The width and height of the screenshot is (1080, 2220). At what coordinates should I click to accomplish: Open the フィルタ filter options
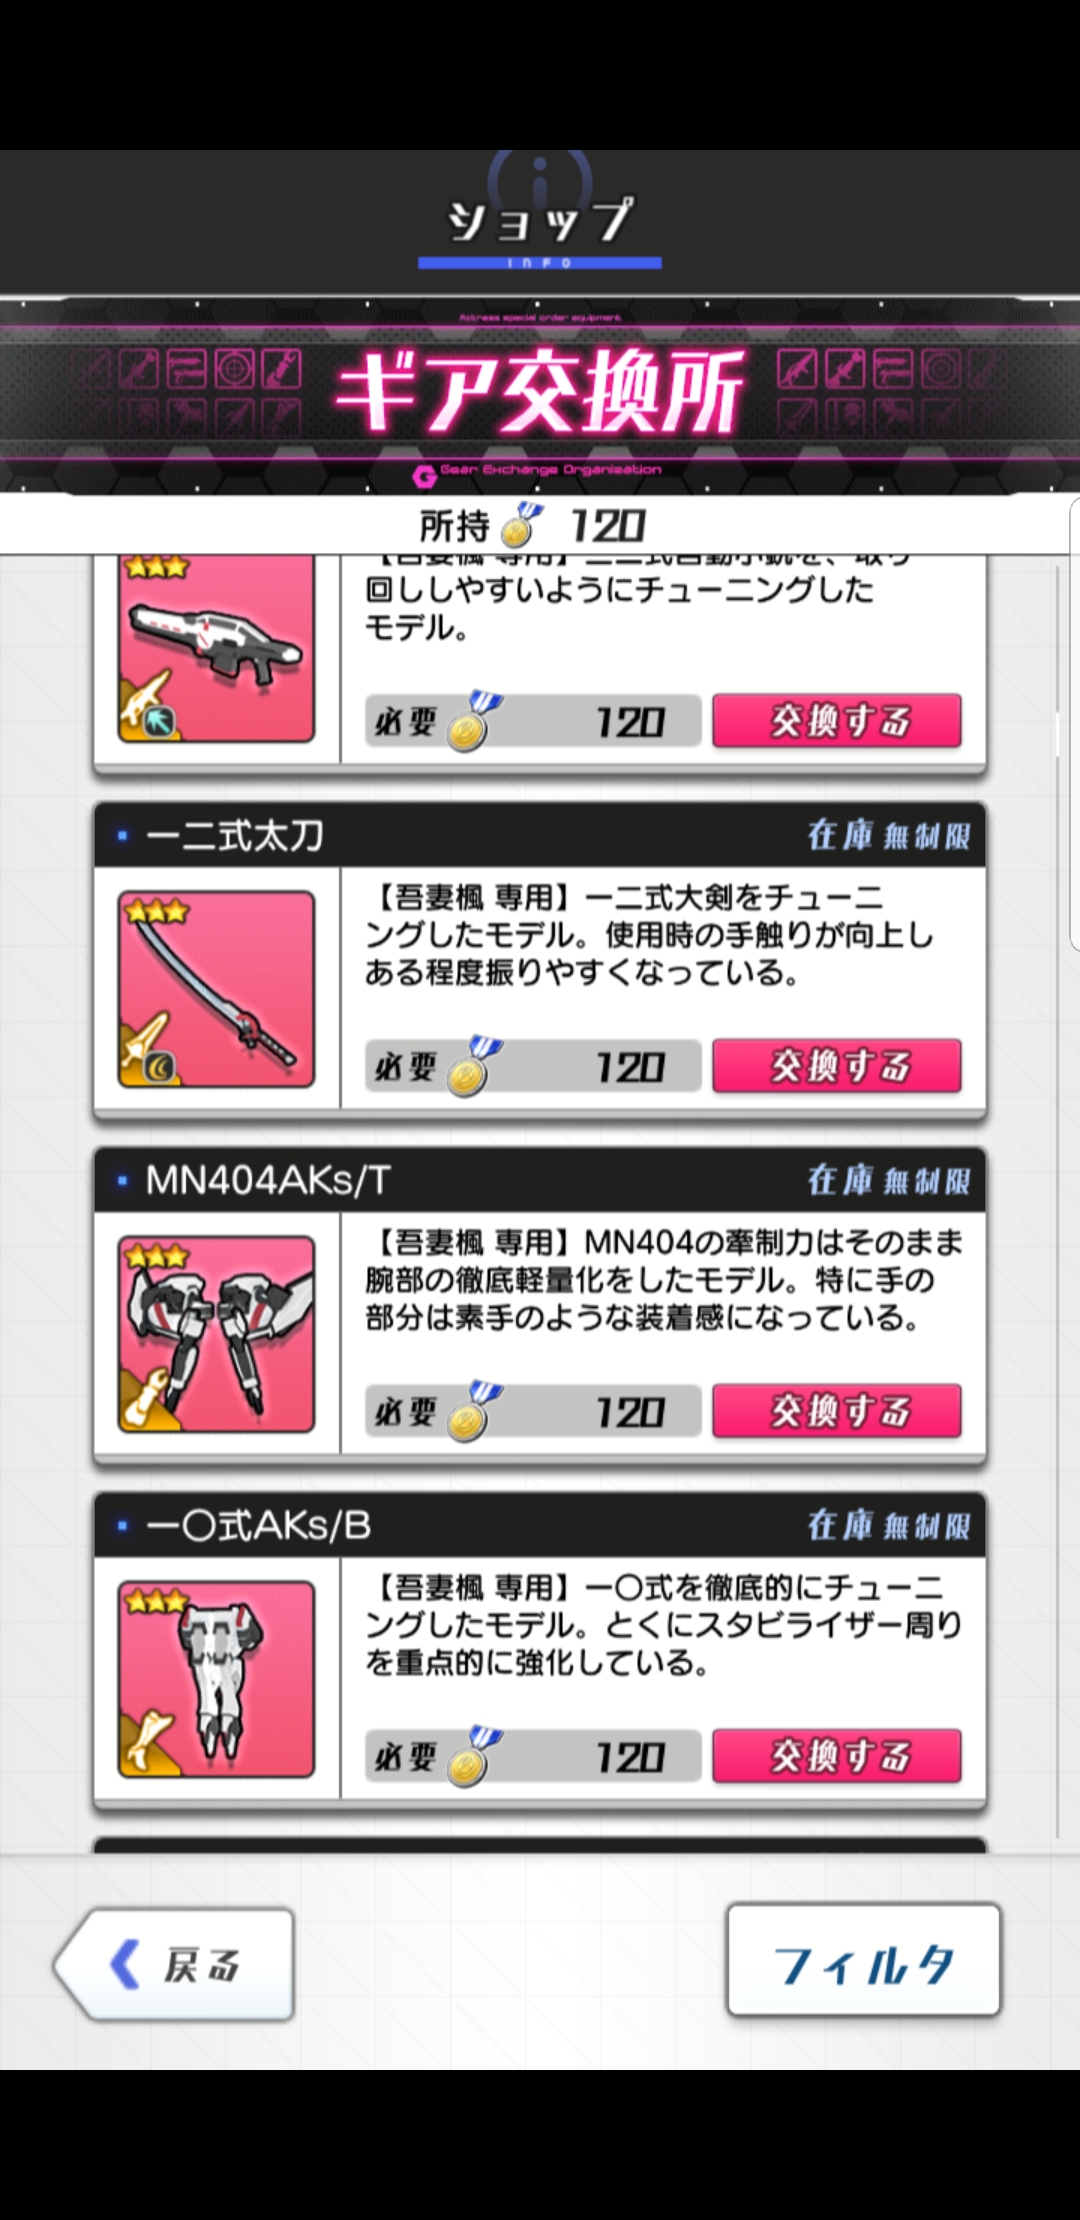point(864,1960)
